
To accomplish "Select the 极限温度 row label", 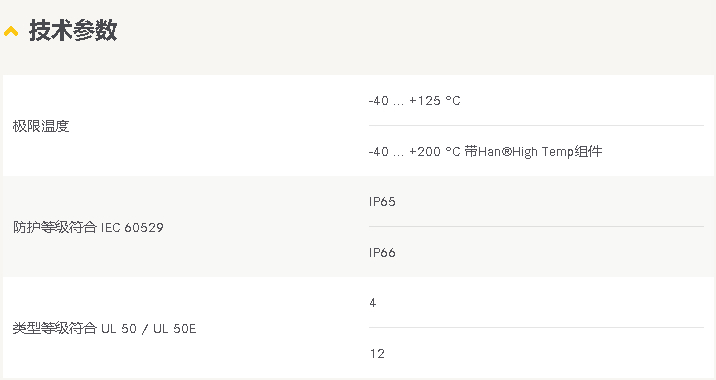I will (41, 126).
